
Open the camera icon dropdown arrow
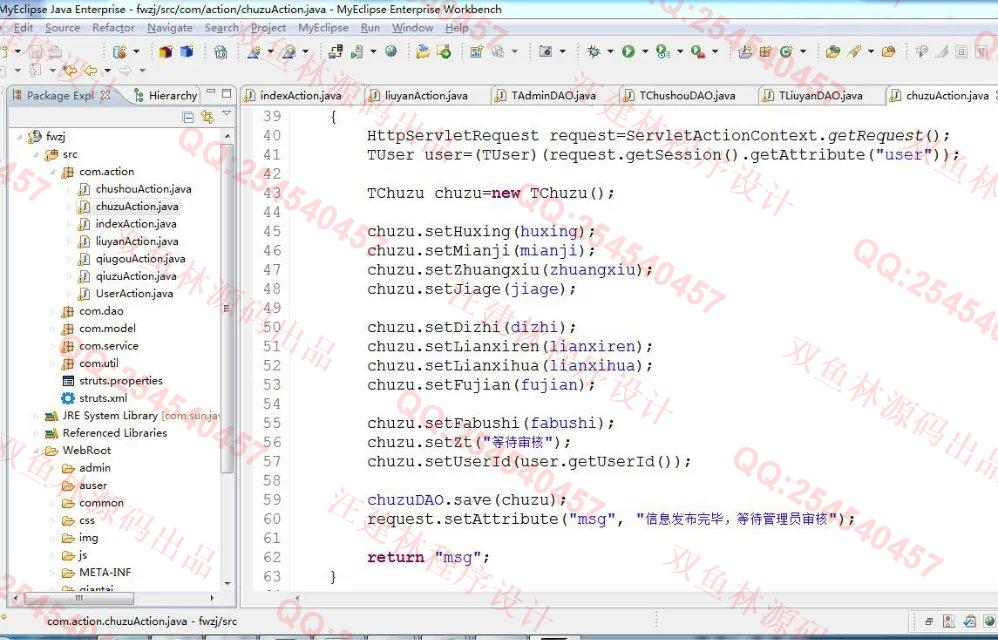562,52
